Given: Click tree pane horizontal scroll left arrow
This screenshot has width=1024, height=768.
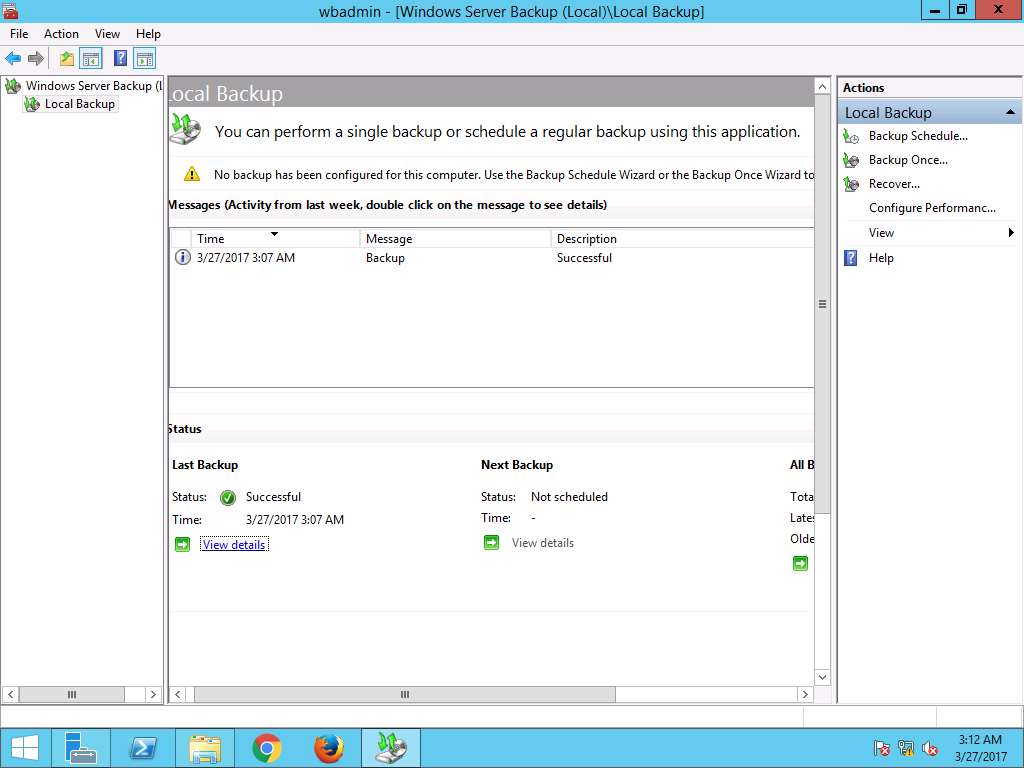Looking at the screenshot, I should [x=10, y=694].
